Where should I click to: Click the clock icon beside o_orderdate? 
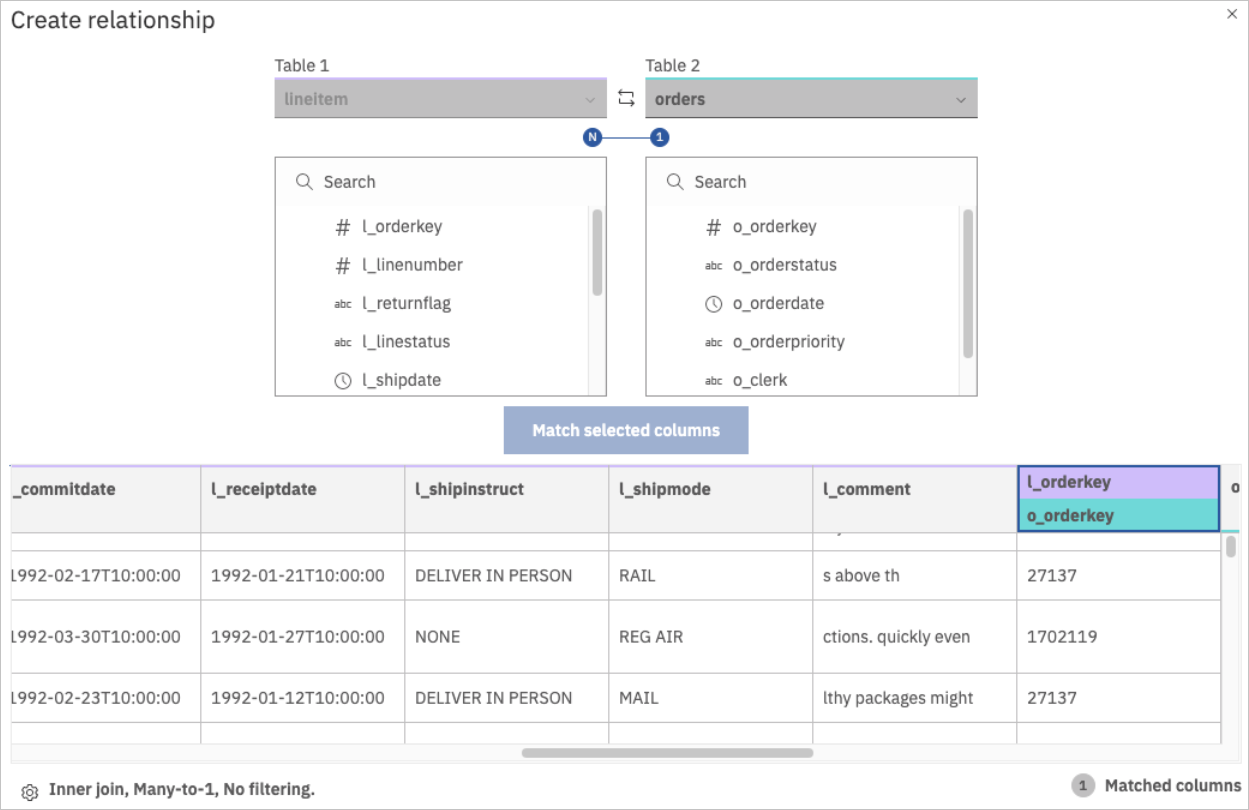713,304
